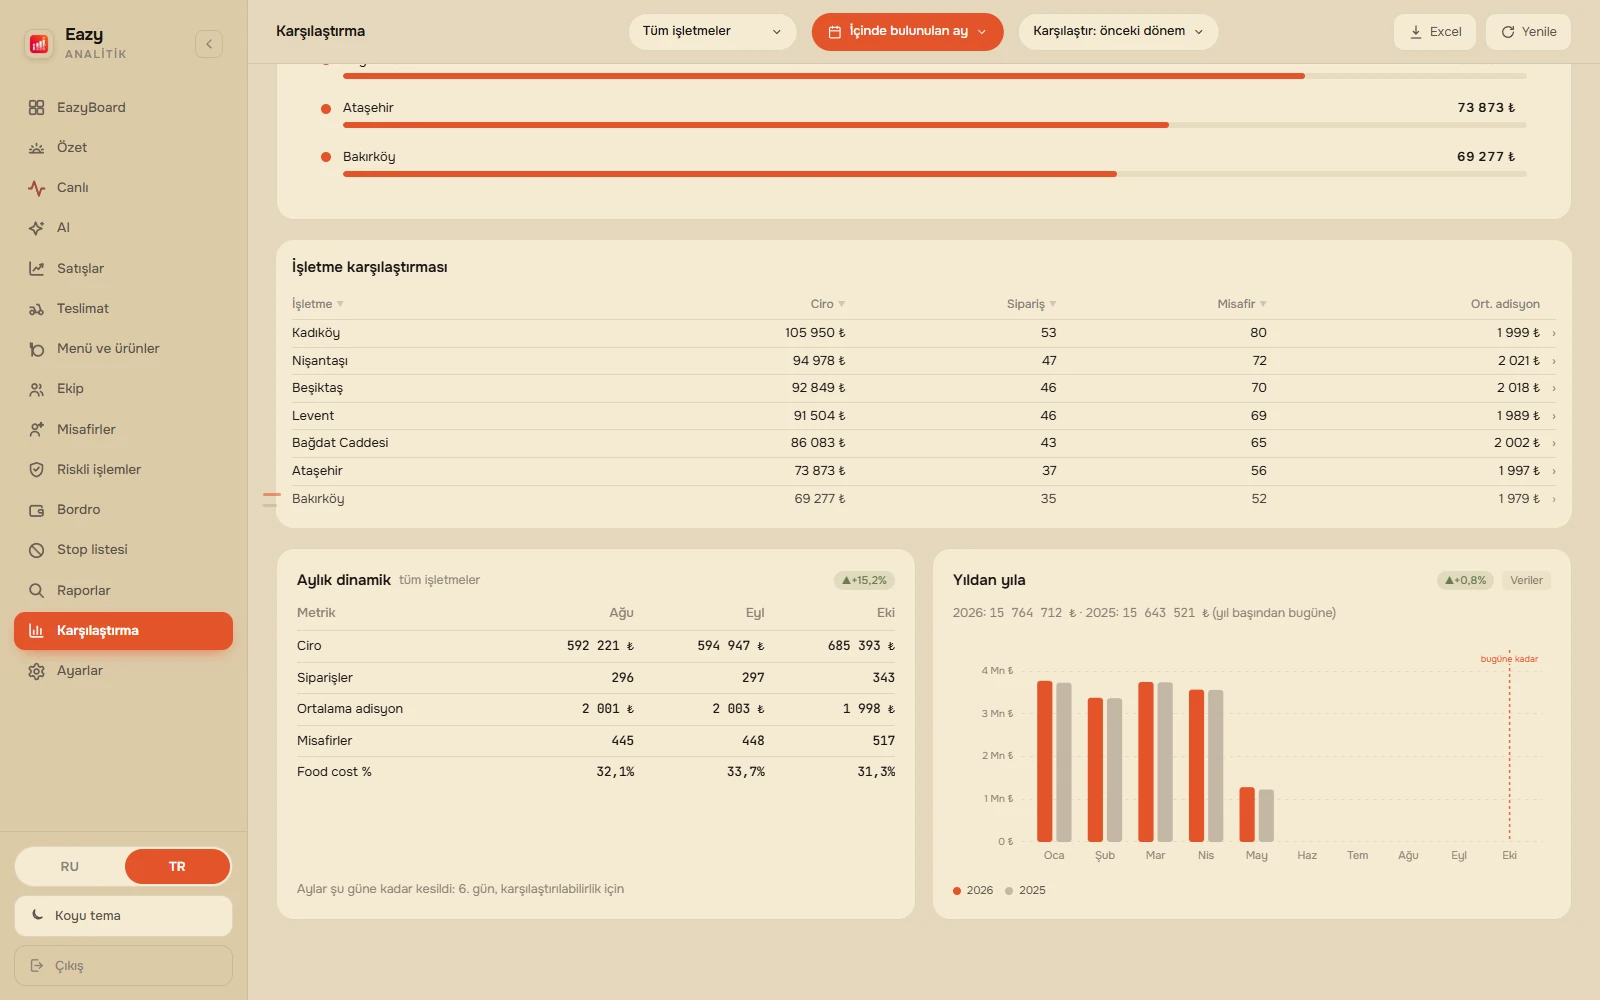
Task: Open the İçinde bulunulan ay period dropdown
Action: click(x=907, y=32)
